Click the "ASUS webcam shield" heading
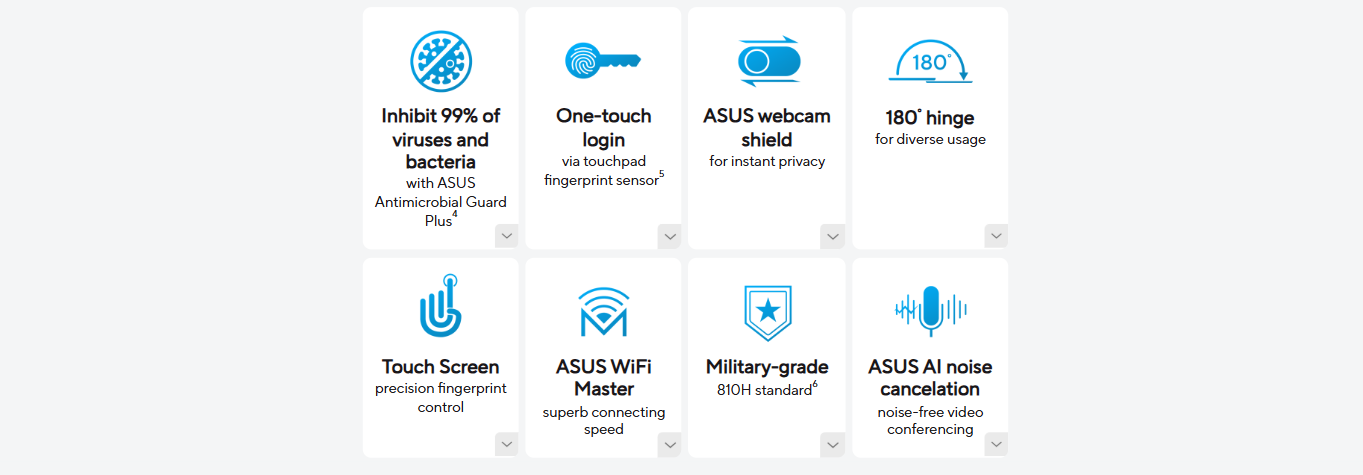This screenshot has width=1363, height=475. [767, 127]
